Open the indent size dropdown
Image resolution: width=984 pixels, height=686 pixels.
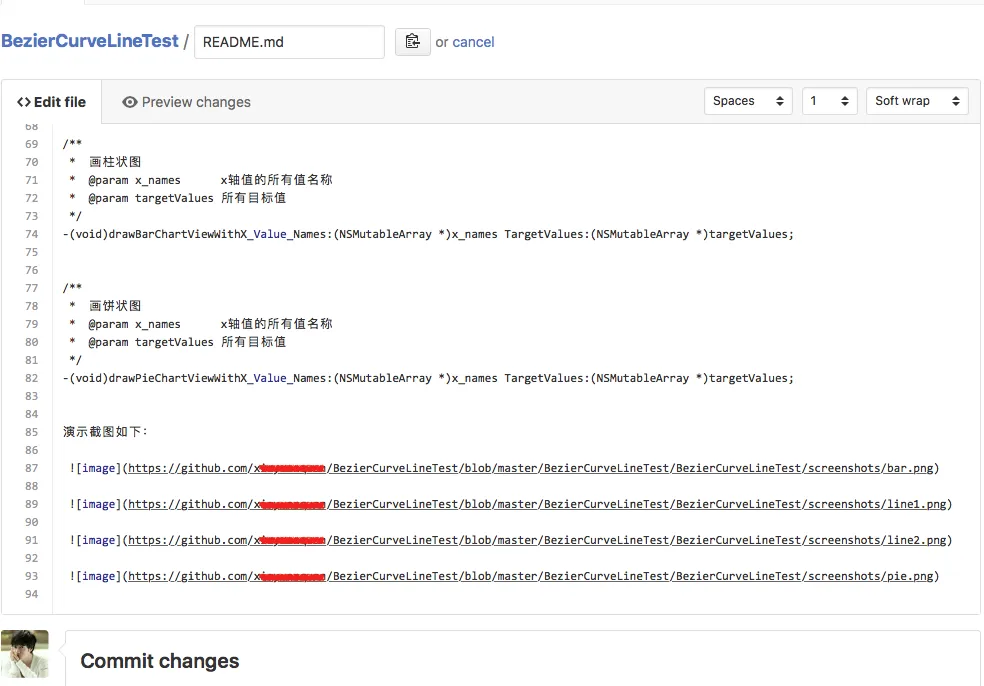[x=829, y=101]
